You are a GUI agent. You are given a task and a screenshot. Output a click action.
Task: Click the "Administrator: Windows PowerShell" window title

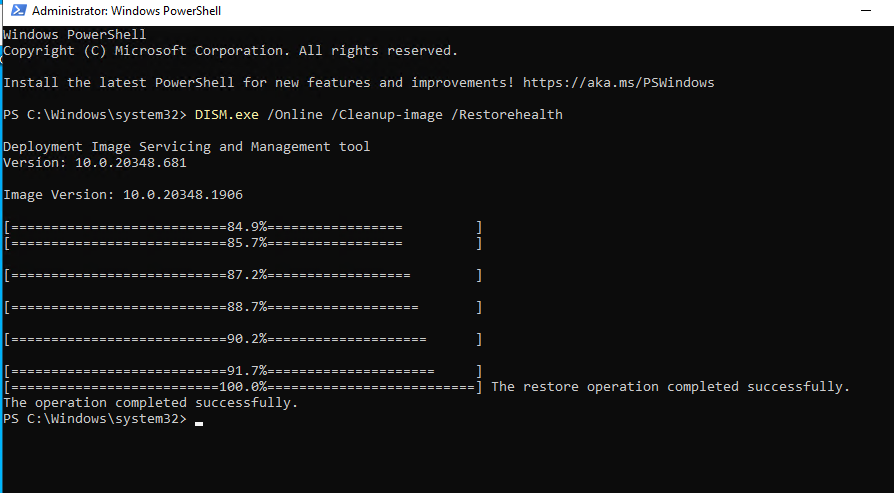coord(127,12)
